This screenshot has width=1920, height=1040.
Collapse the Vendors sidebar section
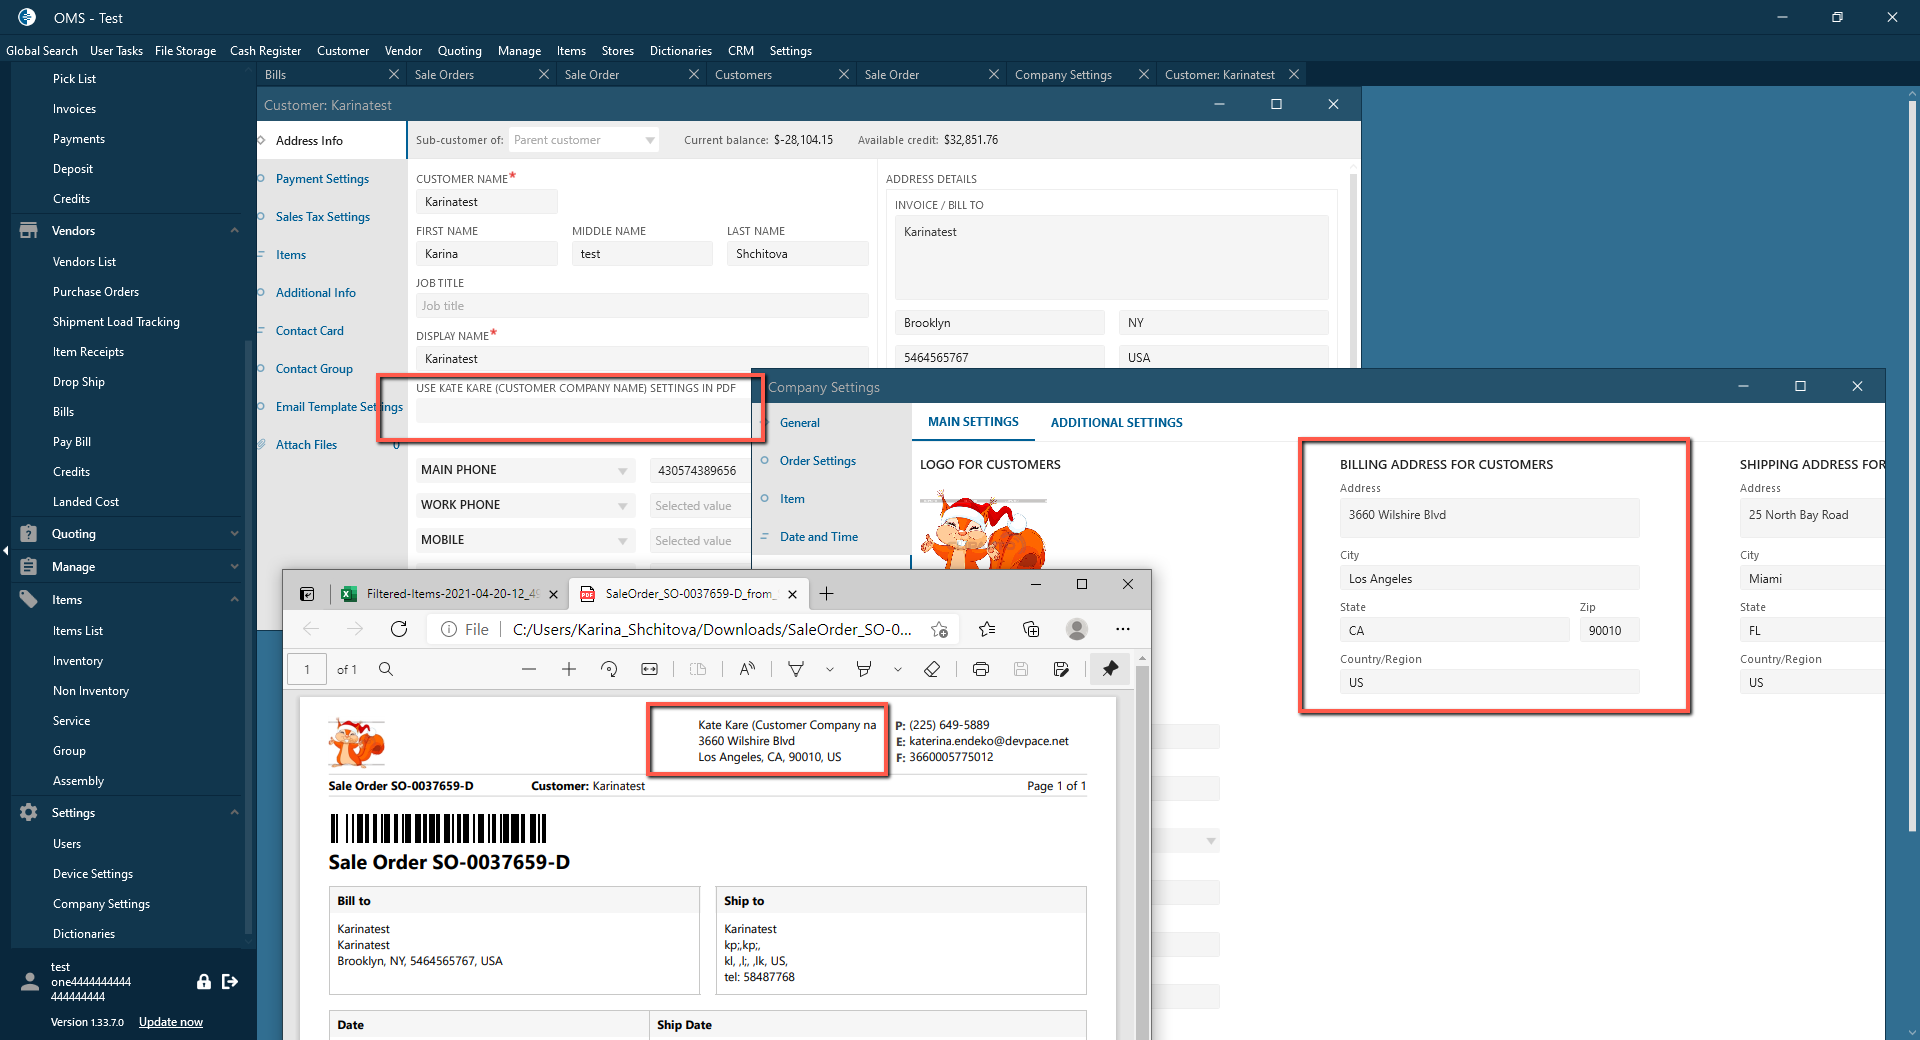(x=234, y=231)
